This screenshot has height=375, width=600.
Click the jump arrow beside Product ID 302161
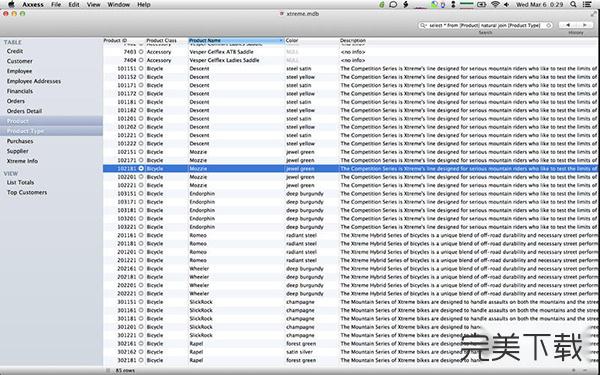tap(141, 343)
